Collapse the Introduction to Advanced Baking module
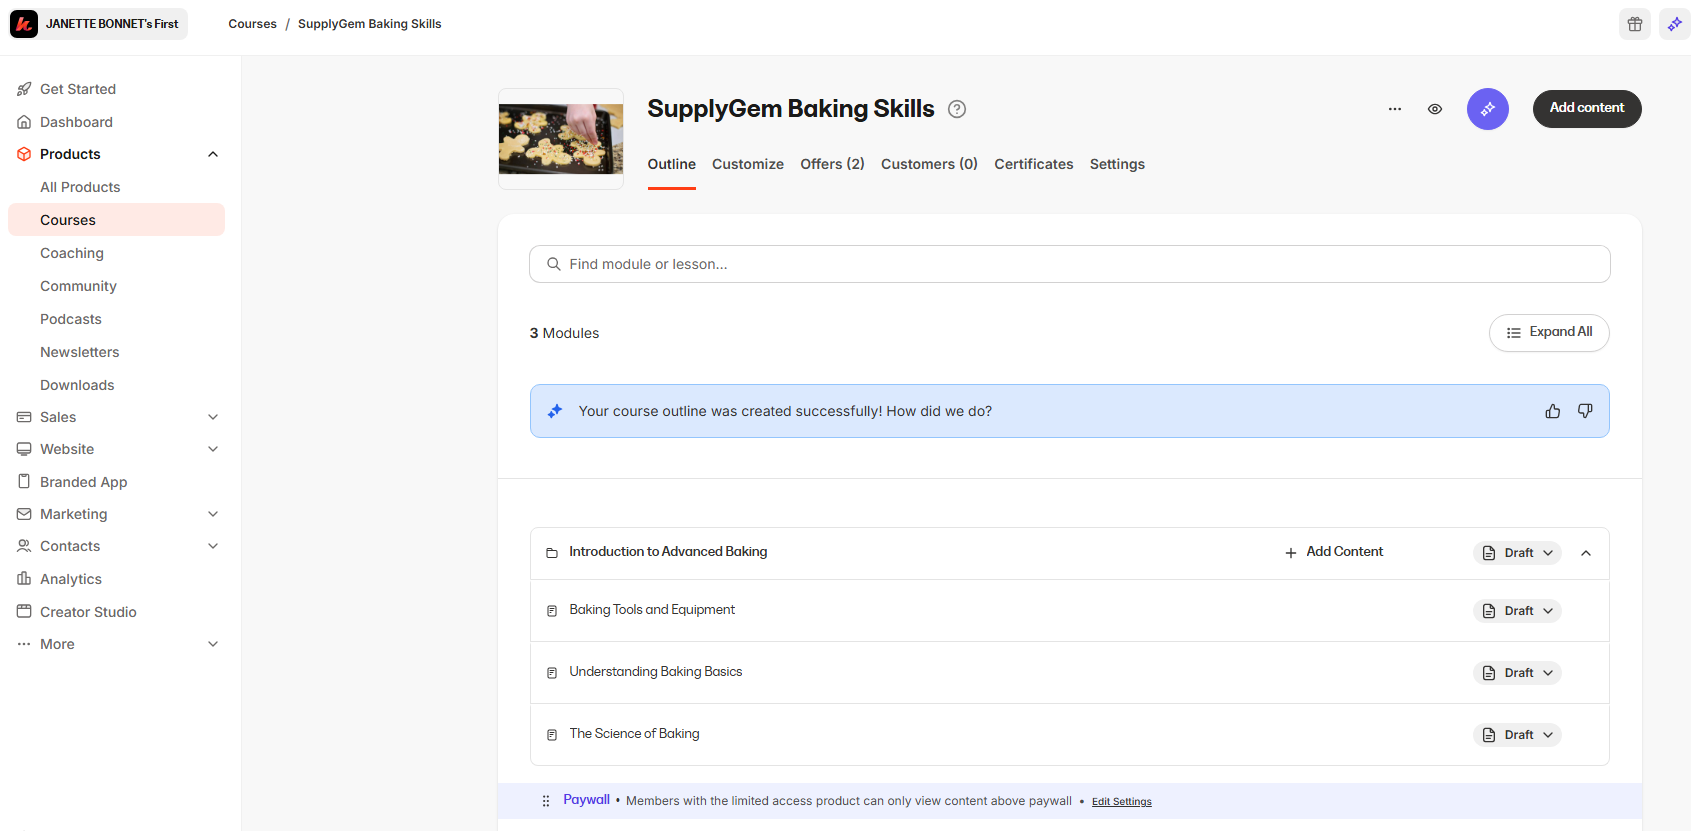 click(x=1586, y=553)
